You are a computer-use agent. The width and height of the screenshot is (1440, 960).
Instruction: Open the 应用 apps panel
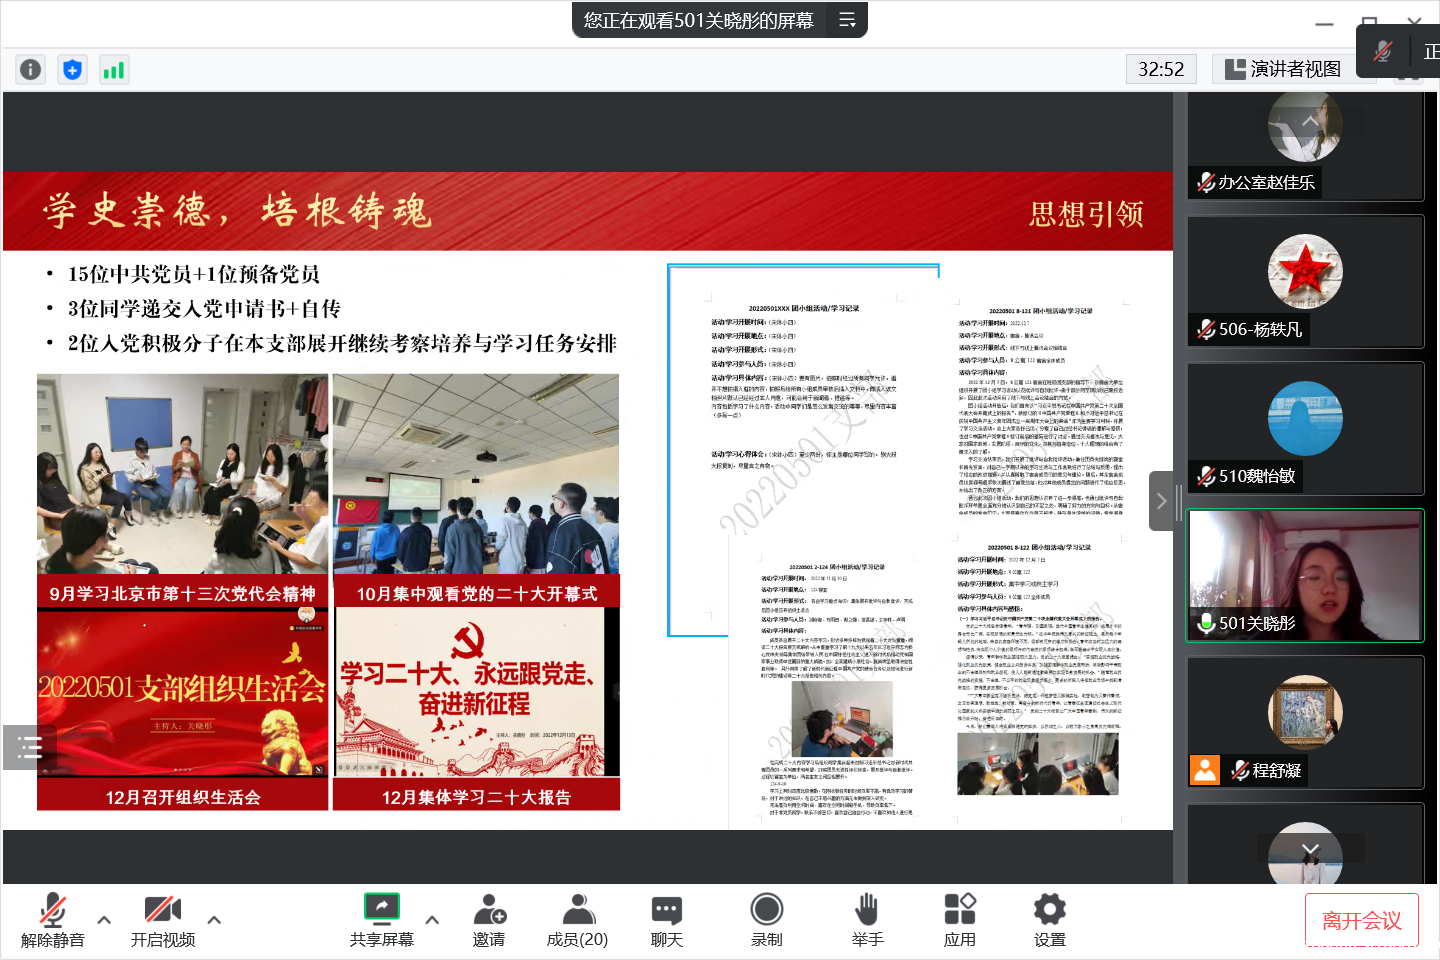tap(959, 920)
